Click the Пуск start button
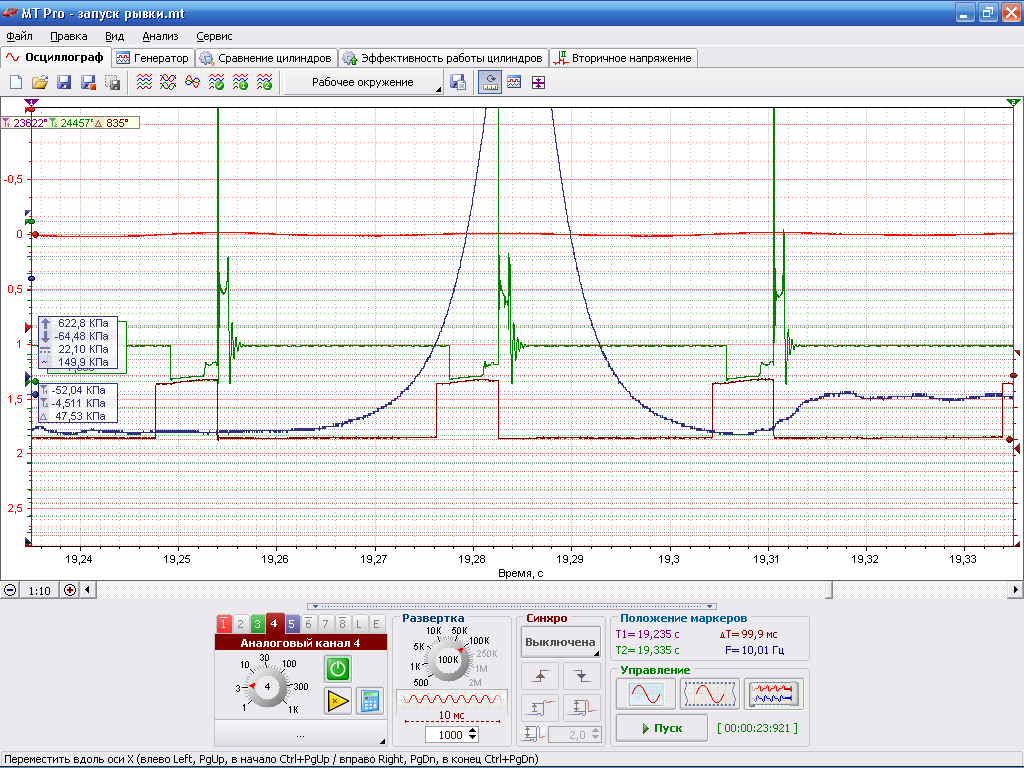1024x768 pixels. point(662,728)
